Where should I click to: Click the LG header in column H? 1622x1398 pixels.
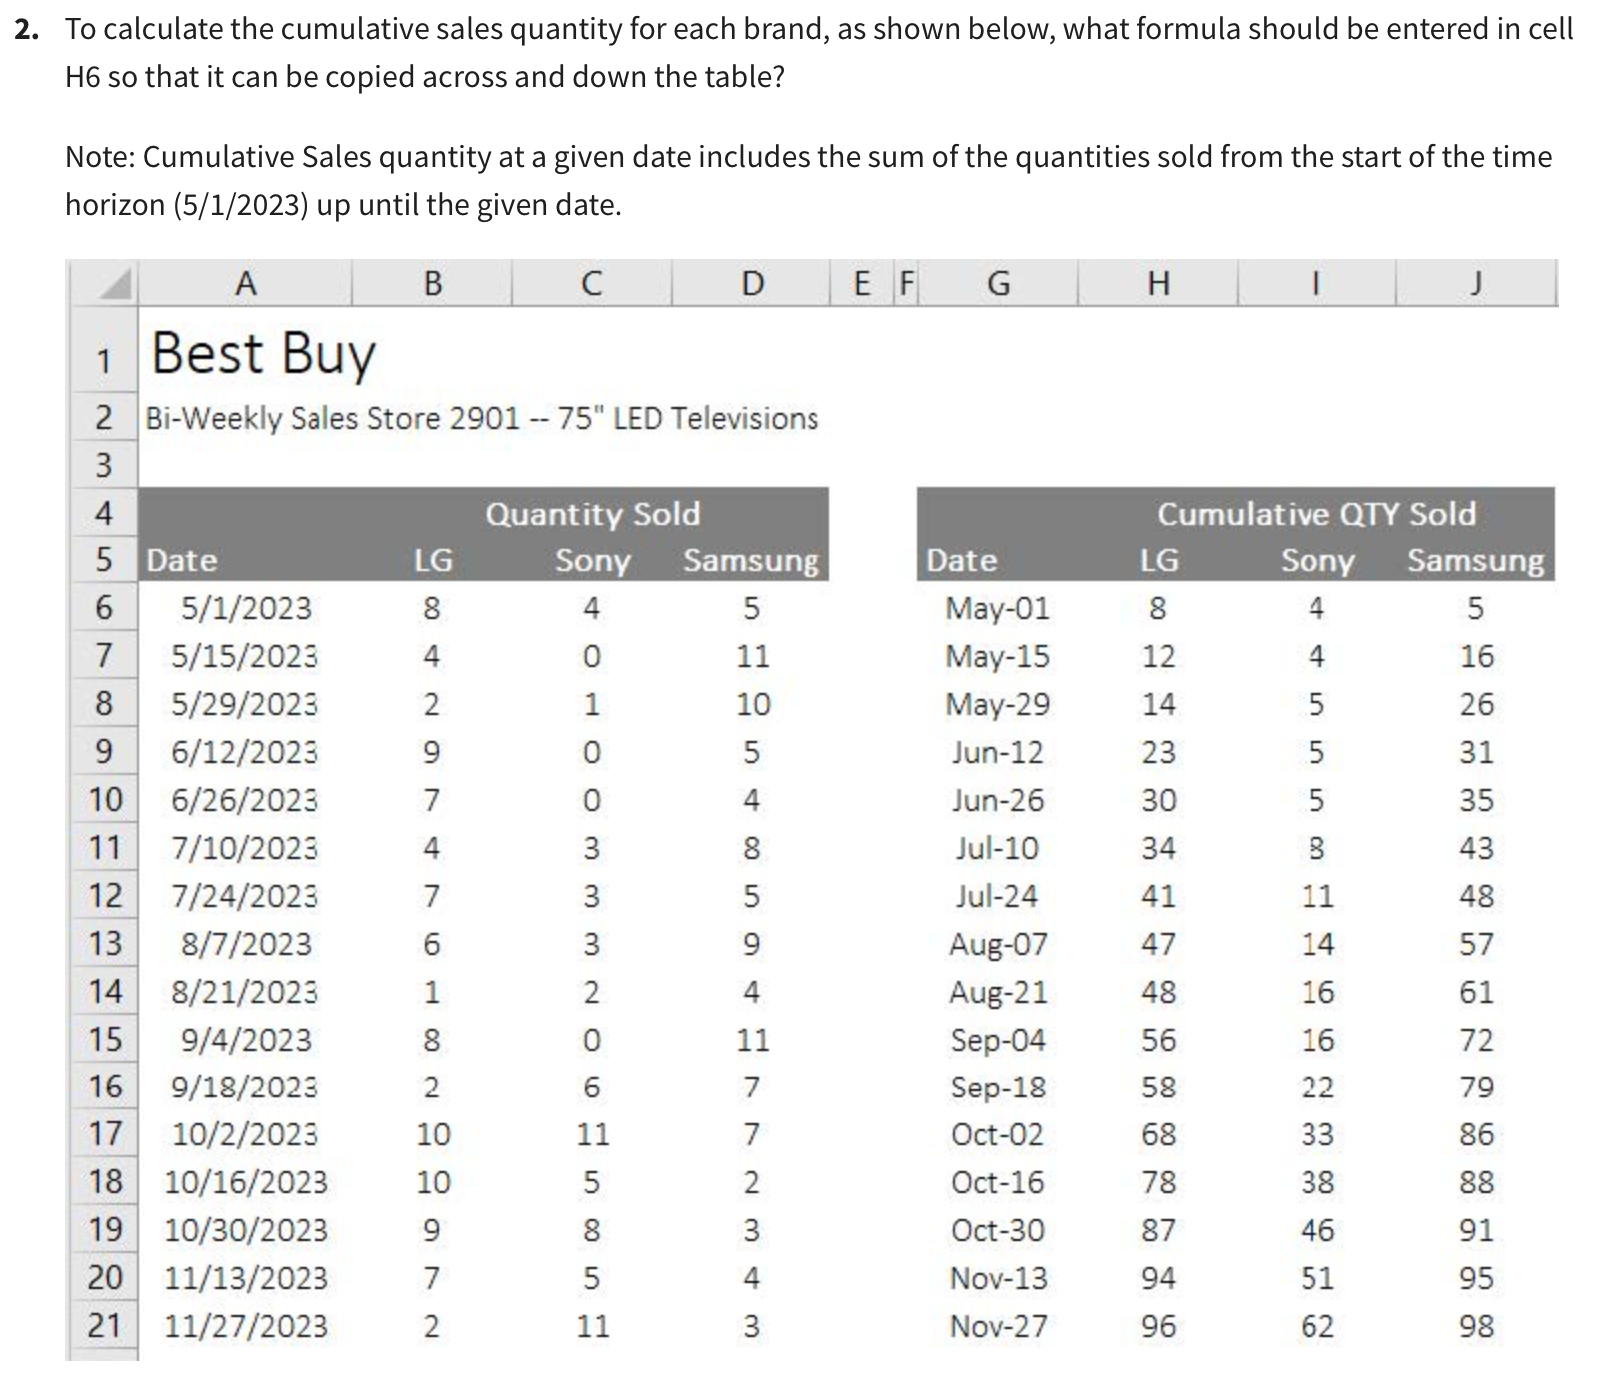coord(1163,560)
